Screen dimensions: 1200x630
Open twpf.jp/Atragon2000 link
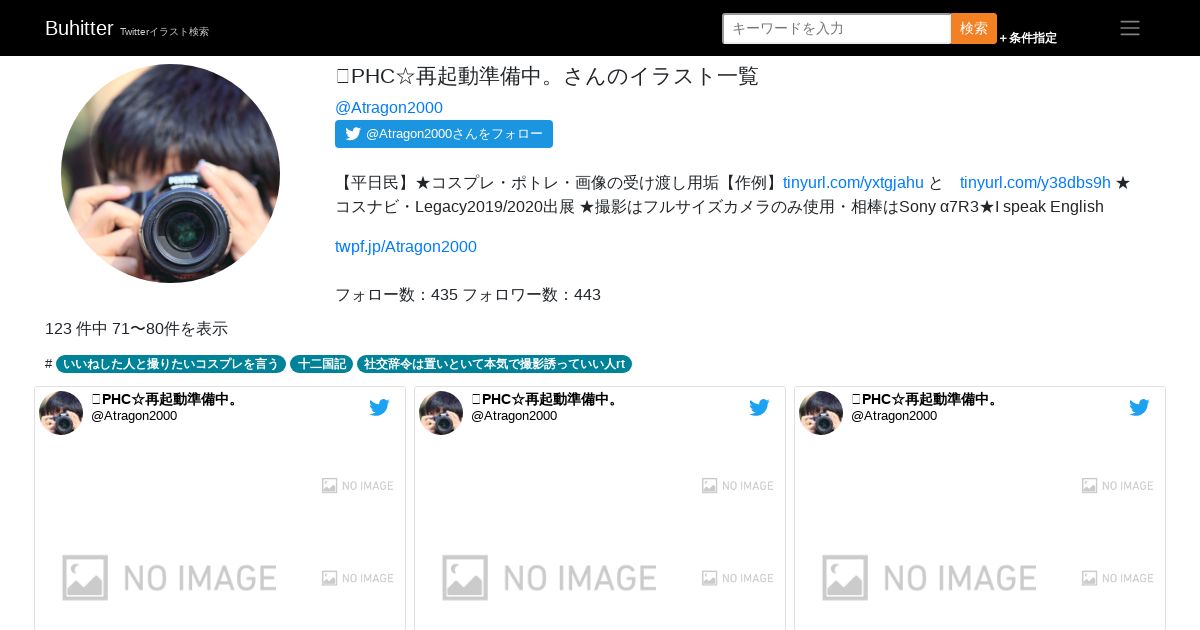tap(406, 246)
